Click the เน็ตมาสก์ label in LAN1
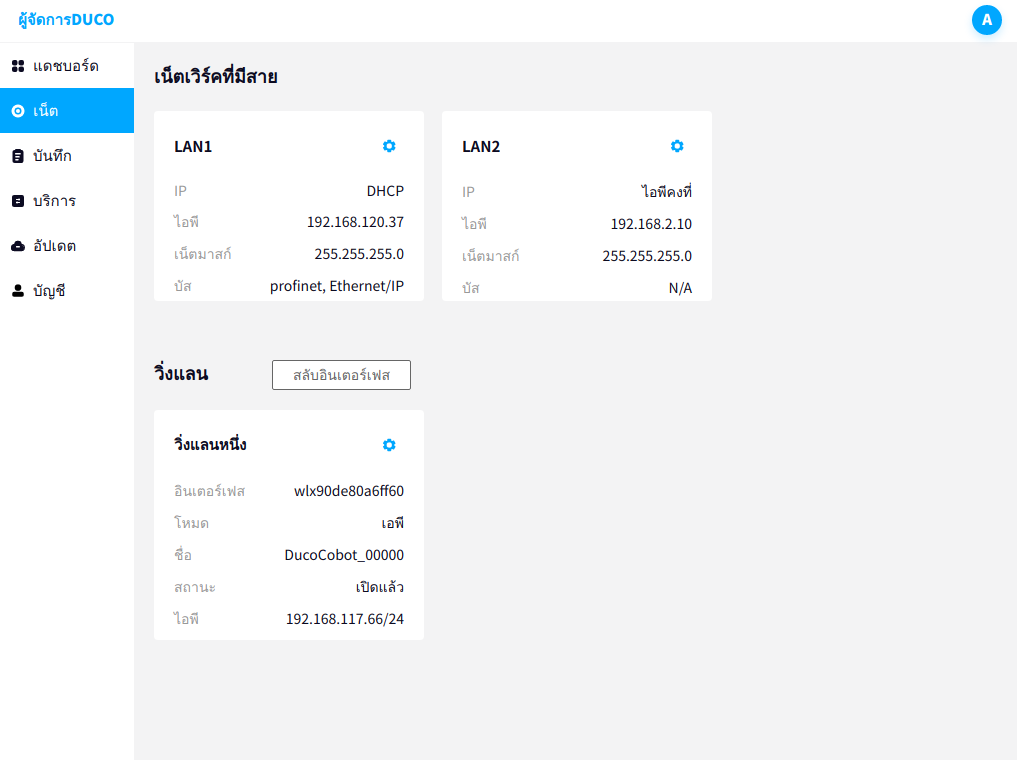This screenshot has height=760, width=1017. click(202, 254)
